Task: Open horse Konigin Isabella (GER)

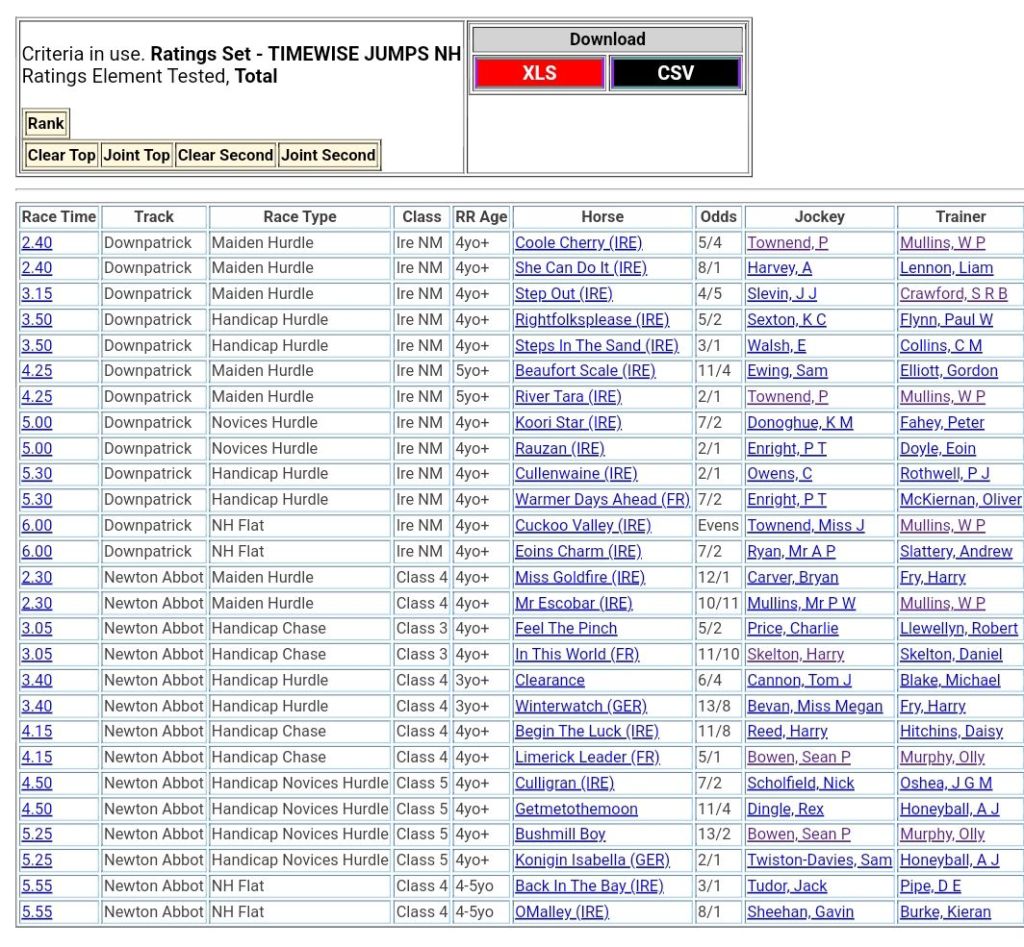Action: tap(592, 860)
